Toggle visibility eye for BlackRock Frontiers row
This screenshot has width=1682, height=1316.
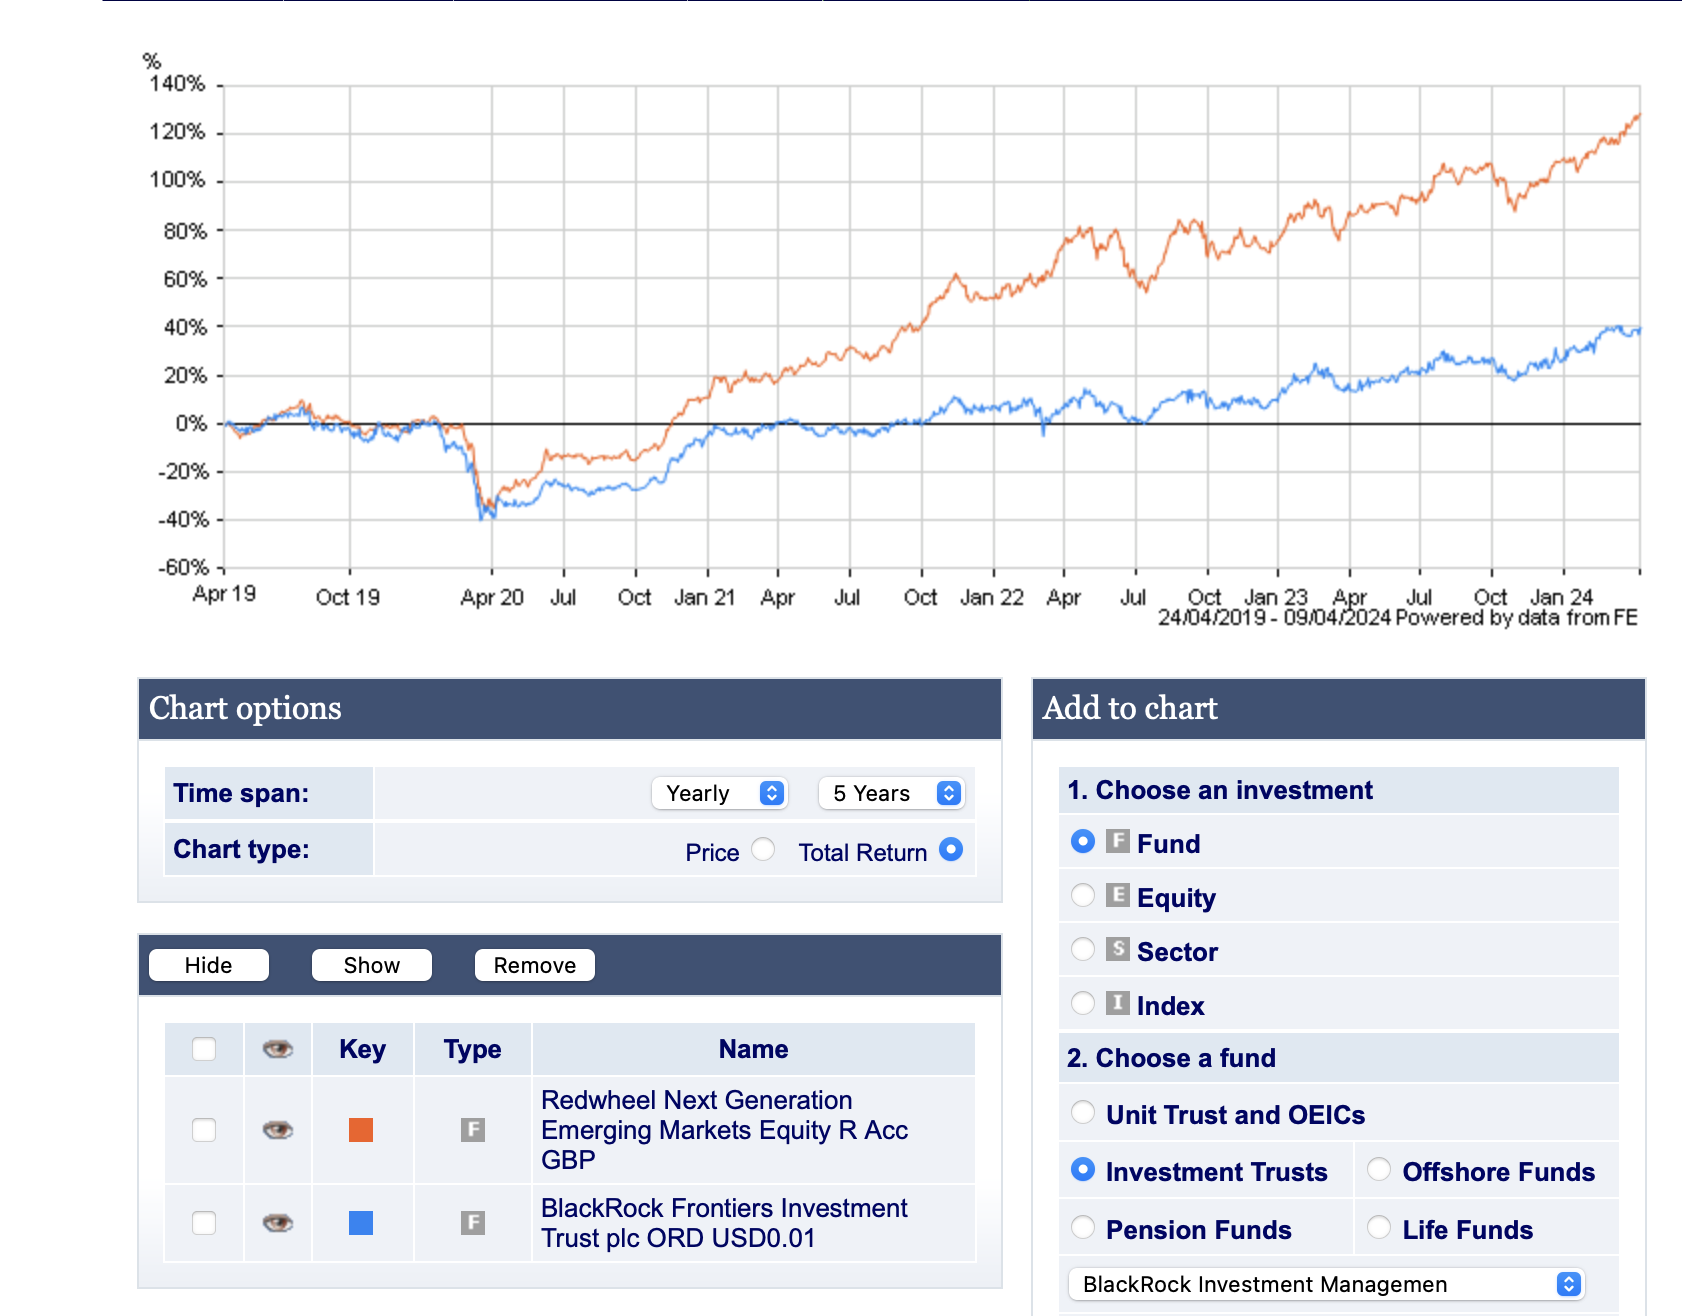point(278,1223)
